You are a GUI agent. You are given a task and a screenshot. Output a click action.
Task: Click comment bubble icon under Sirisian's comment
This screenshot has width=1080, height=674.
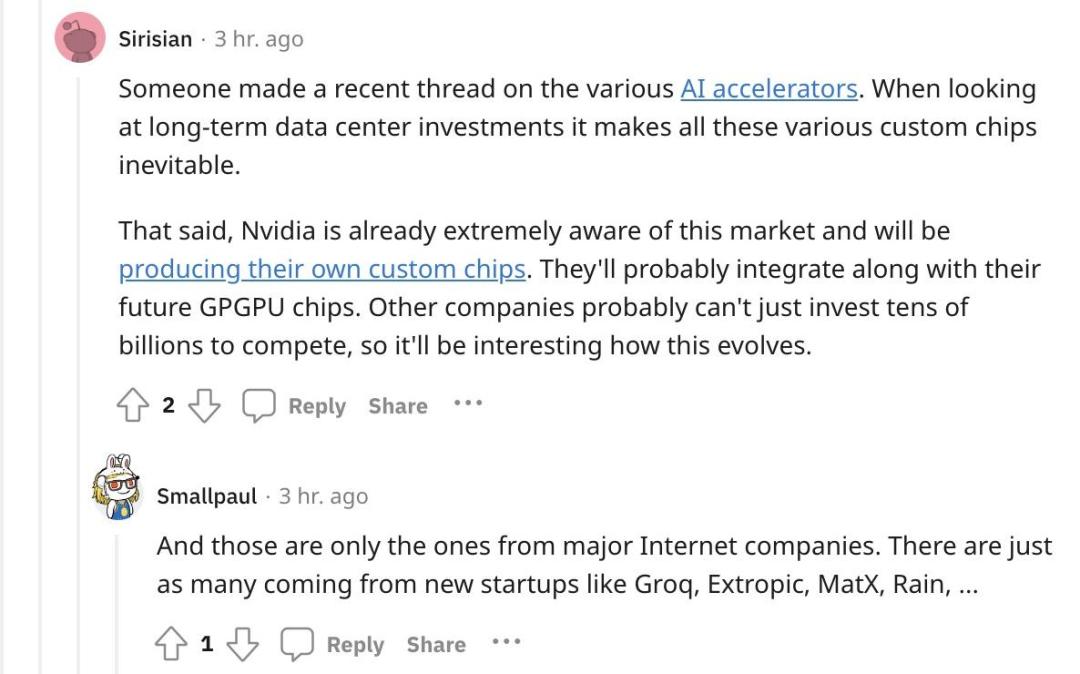[x=259, y=405]
